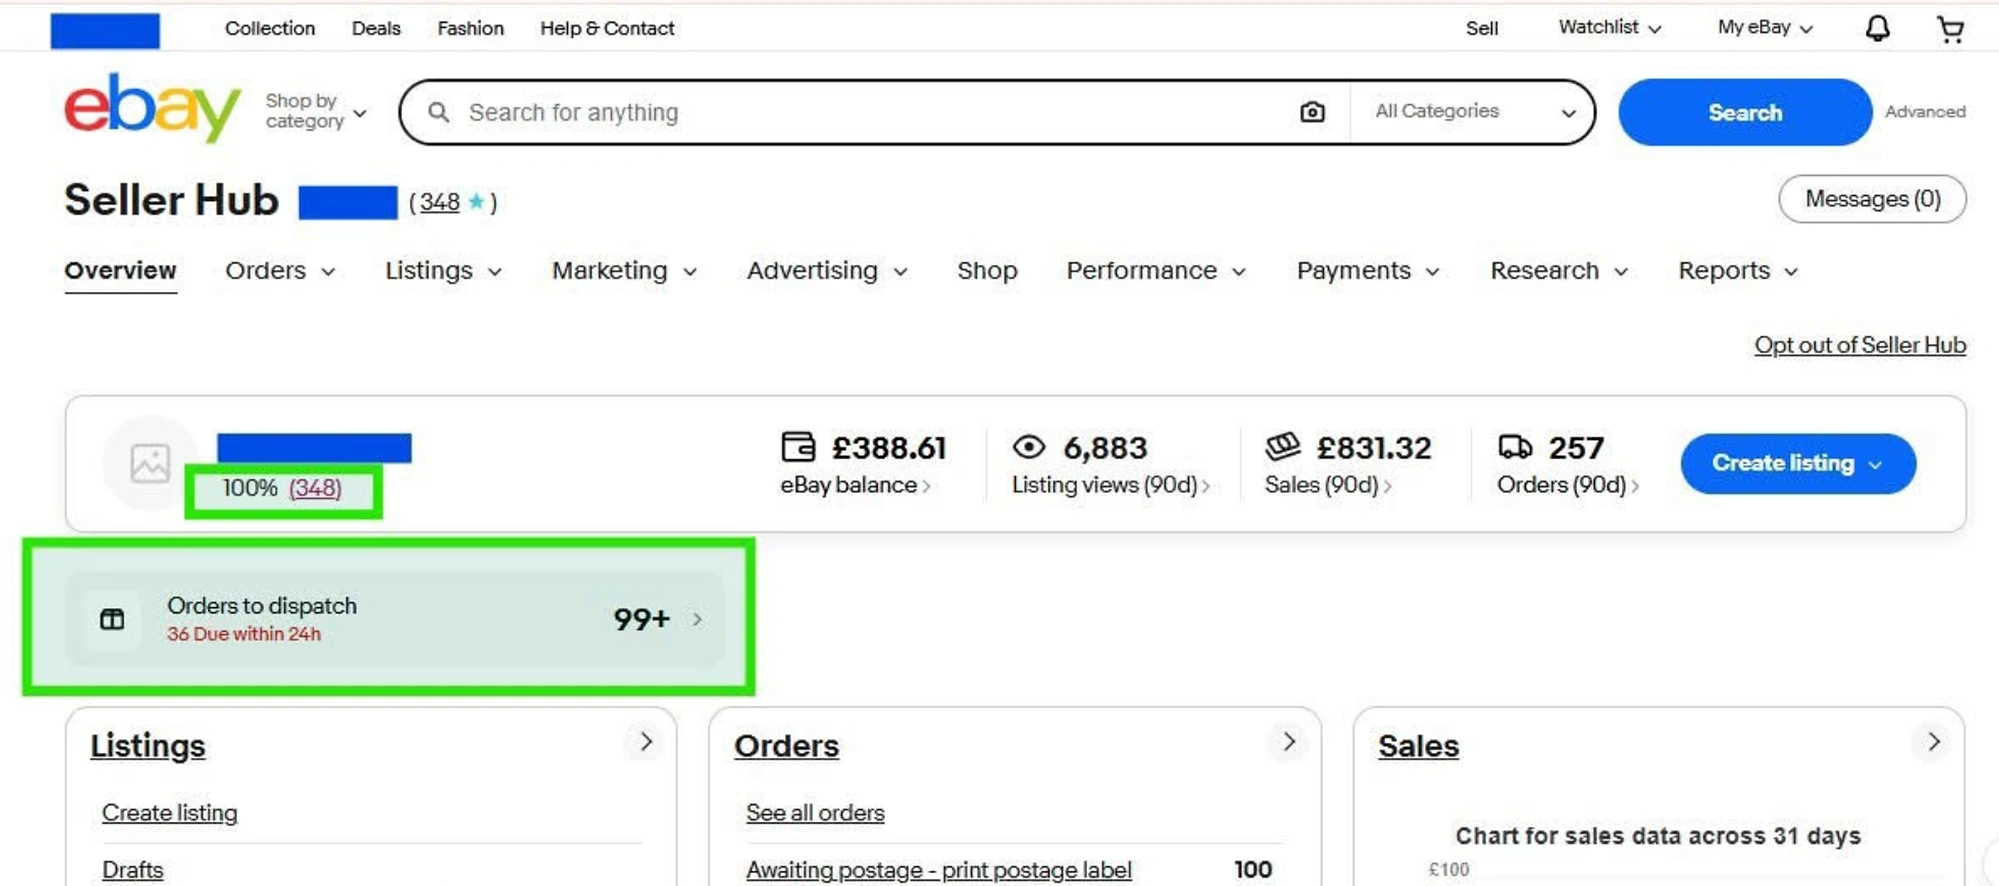Image resolution: width=1999 pixels, height=886 pixels.
Task: Open the shopping cart
Action: pos(1950,29)
